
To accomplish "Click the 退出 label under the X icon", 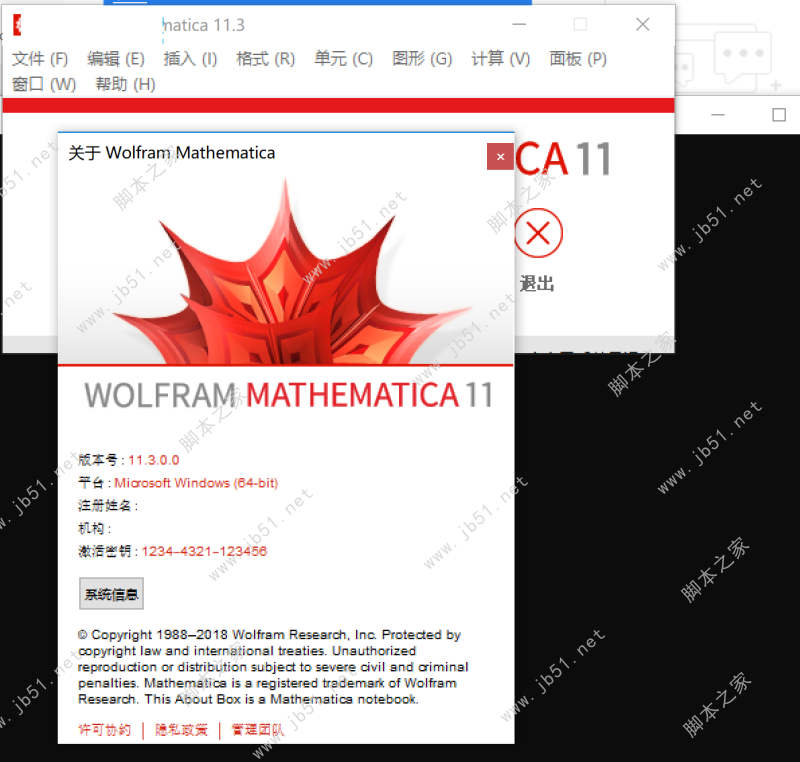I will (537, 284).
